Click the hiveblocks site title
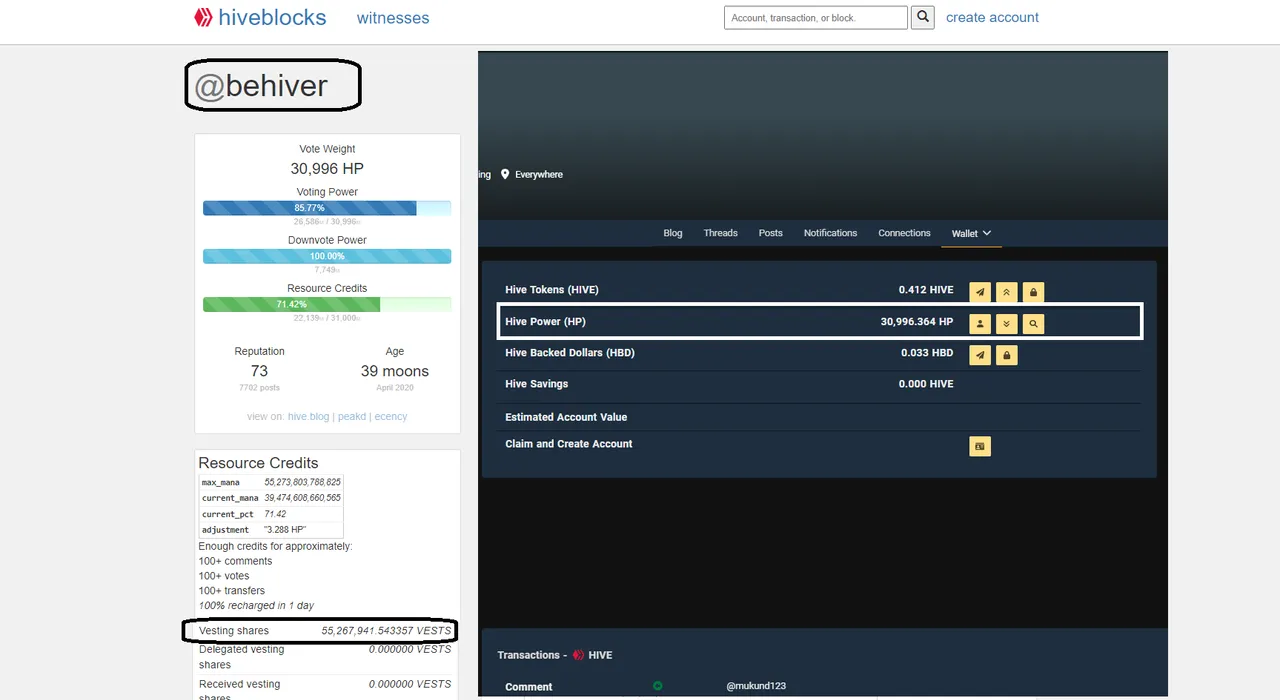 coord(272,17)
